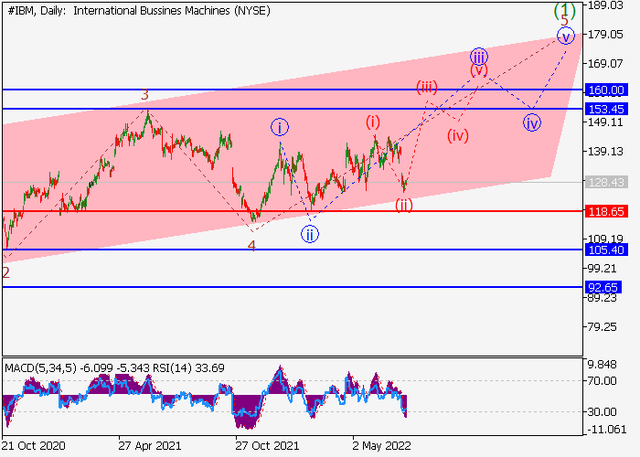This screenshot has width=640, height=457.
Task: Click the 189.03 price axis label
Action: 606,5
